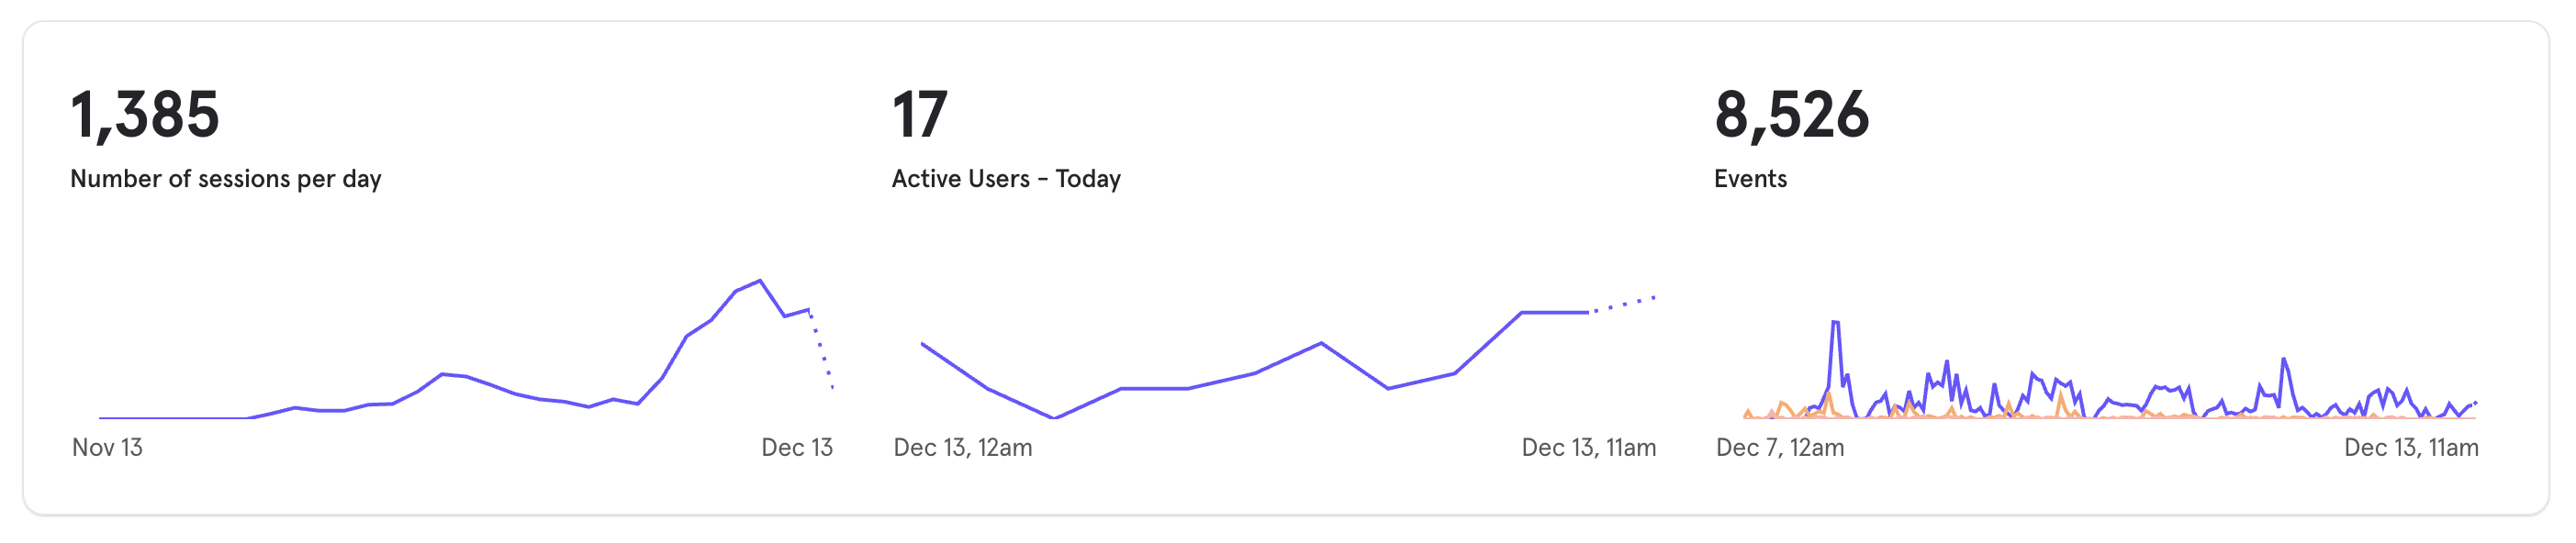Click the Dec 13, 12am axis label
The image size is (2576, 543).
(962, 448)
